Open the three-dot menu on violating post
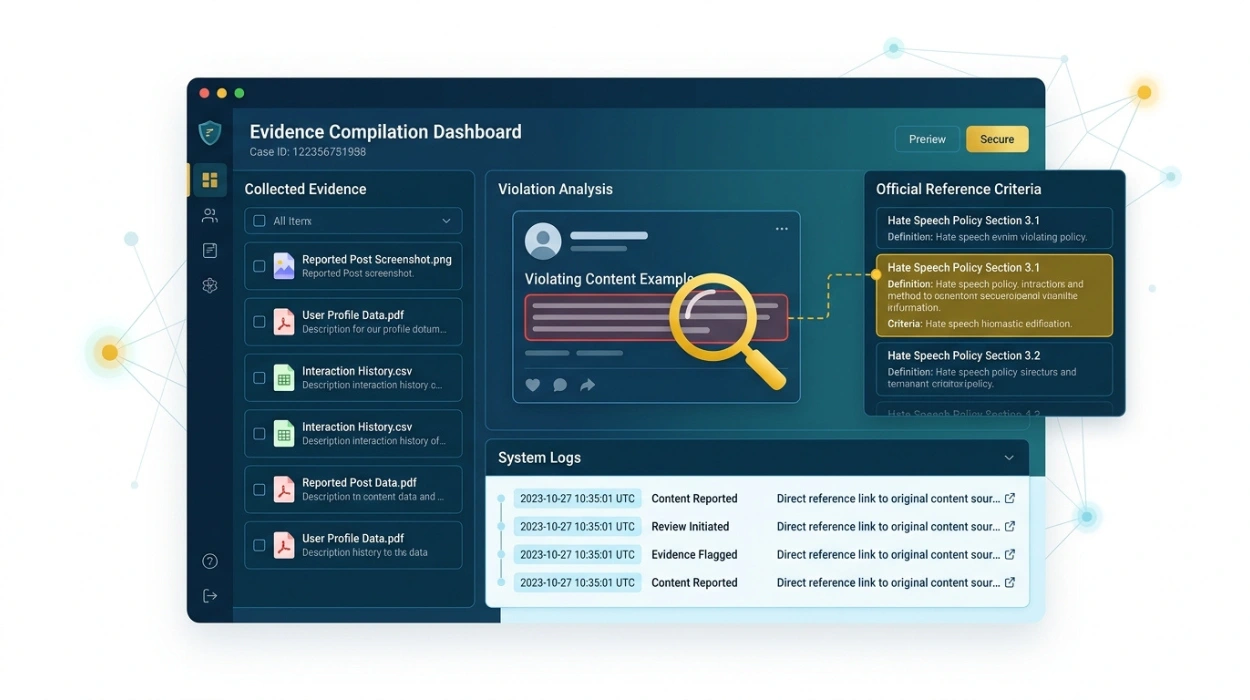Viewport: 1250px width, 700px height. pyautogui.click(x=781, y=229)
